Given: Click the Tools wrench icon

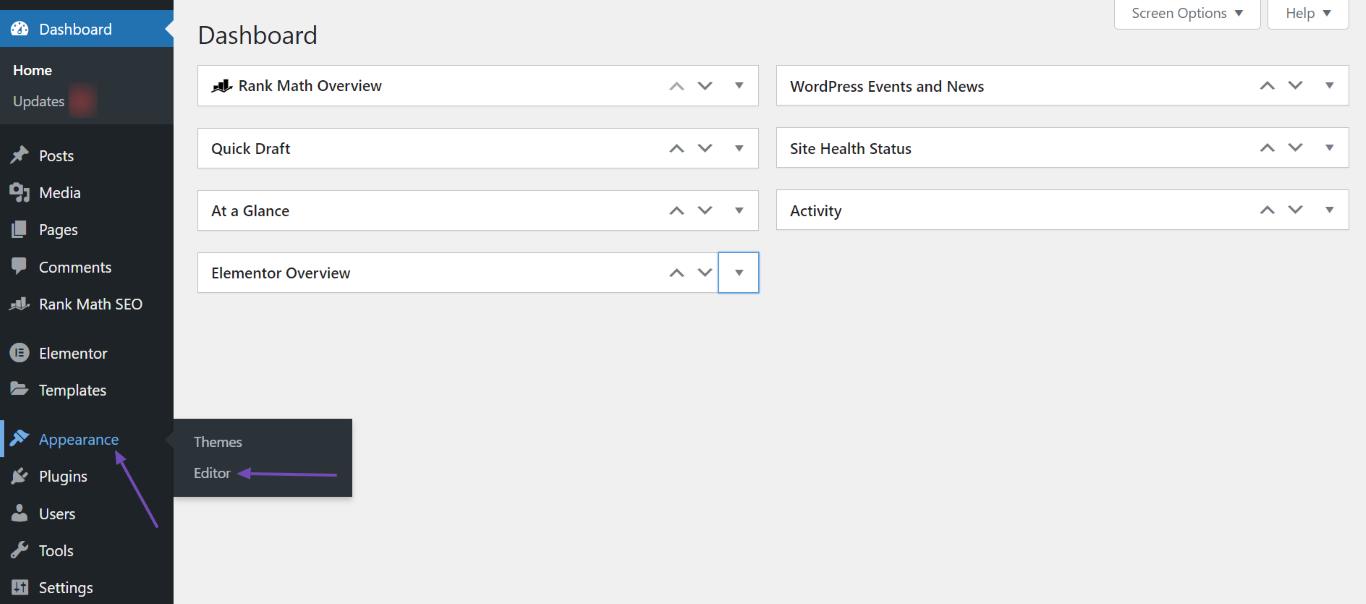Looking at the screenshot, I should [19, 551].
